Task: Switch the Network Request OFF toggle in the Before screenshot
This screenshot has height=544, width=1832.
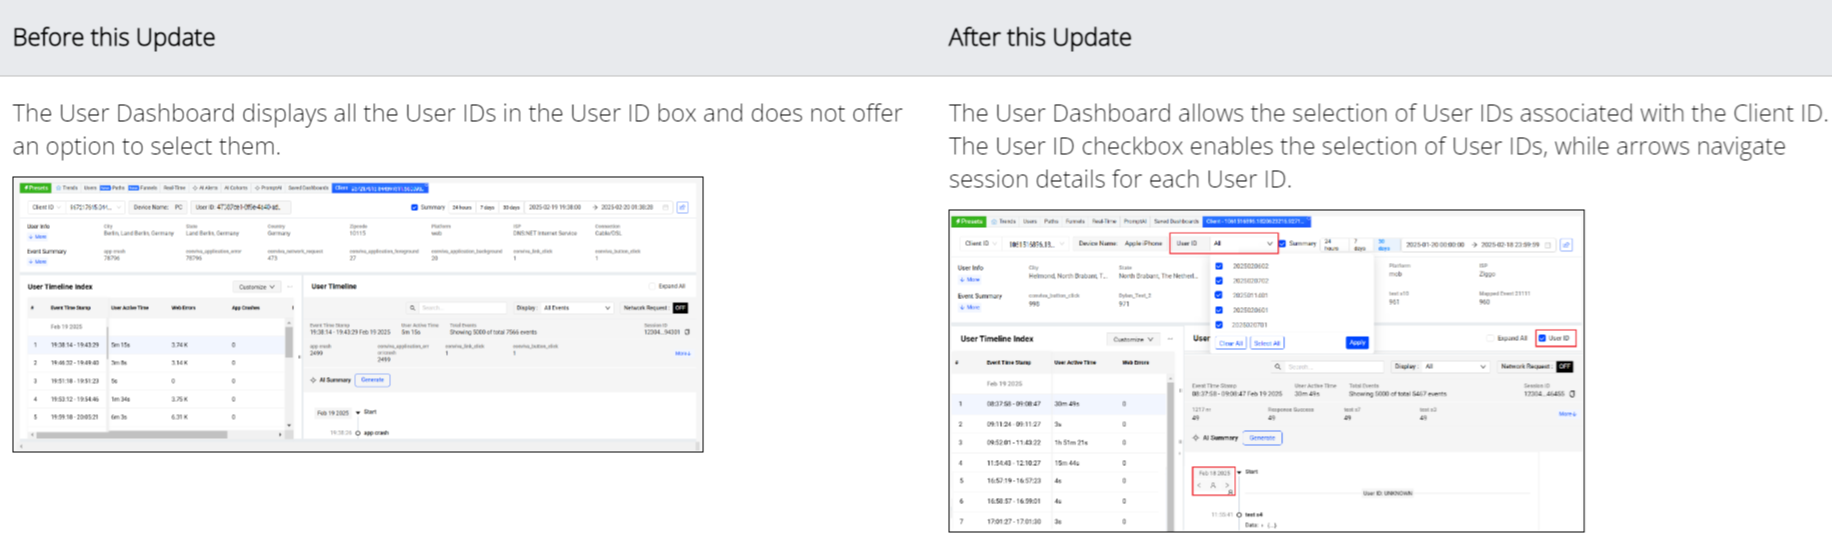Action: coord(680,308)
